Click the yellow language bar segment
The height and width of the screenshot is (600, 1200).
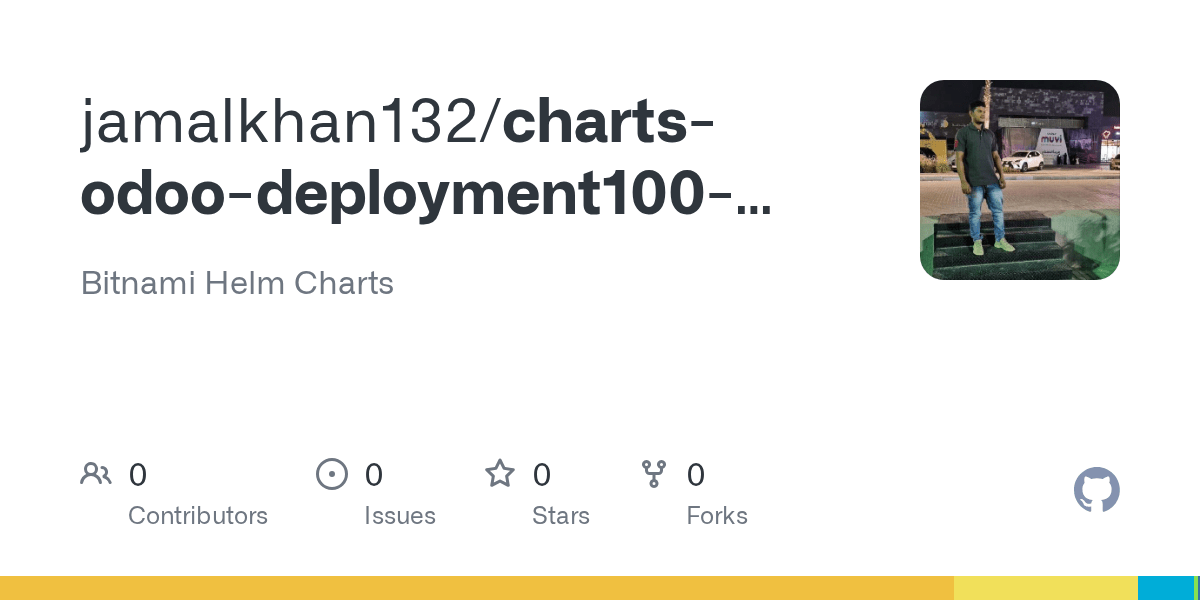pos(1045,588)
